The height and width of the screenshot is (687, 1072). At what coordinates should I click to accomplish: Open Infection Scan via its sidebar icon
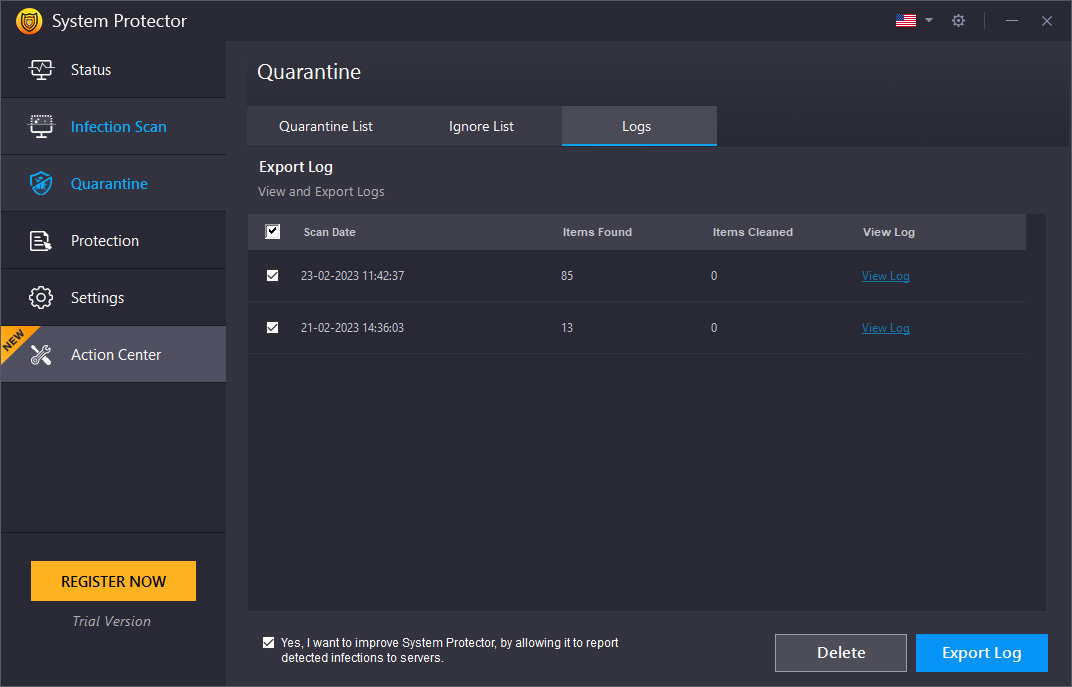tap(42, 126)
